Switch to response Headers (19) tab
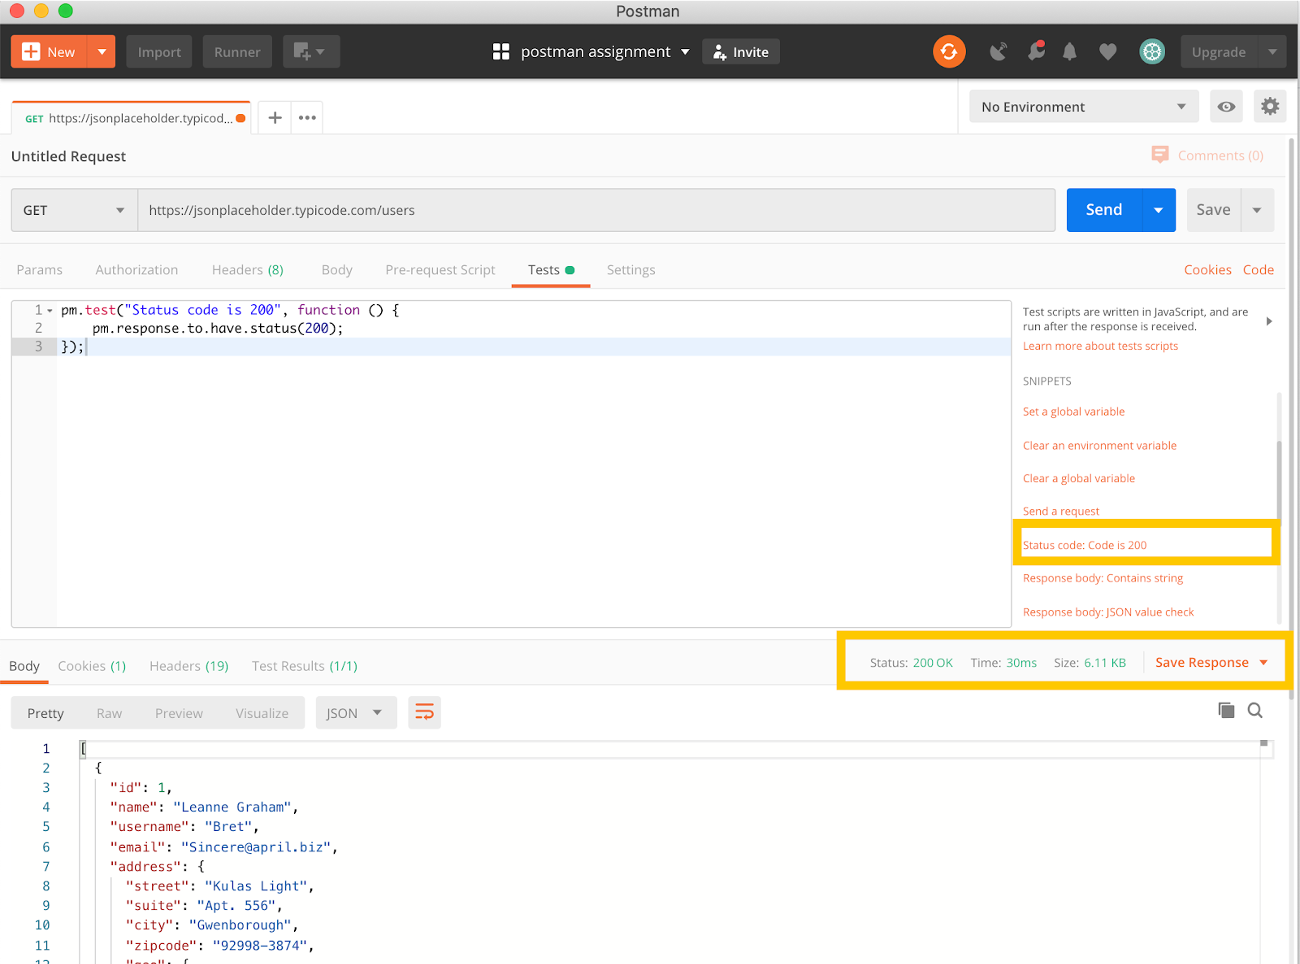1300x964 pixels. [x=189, y=666]
